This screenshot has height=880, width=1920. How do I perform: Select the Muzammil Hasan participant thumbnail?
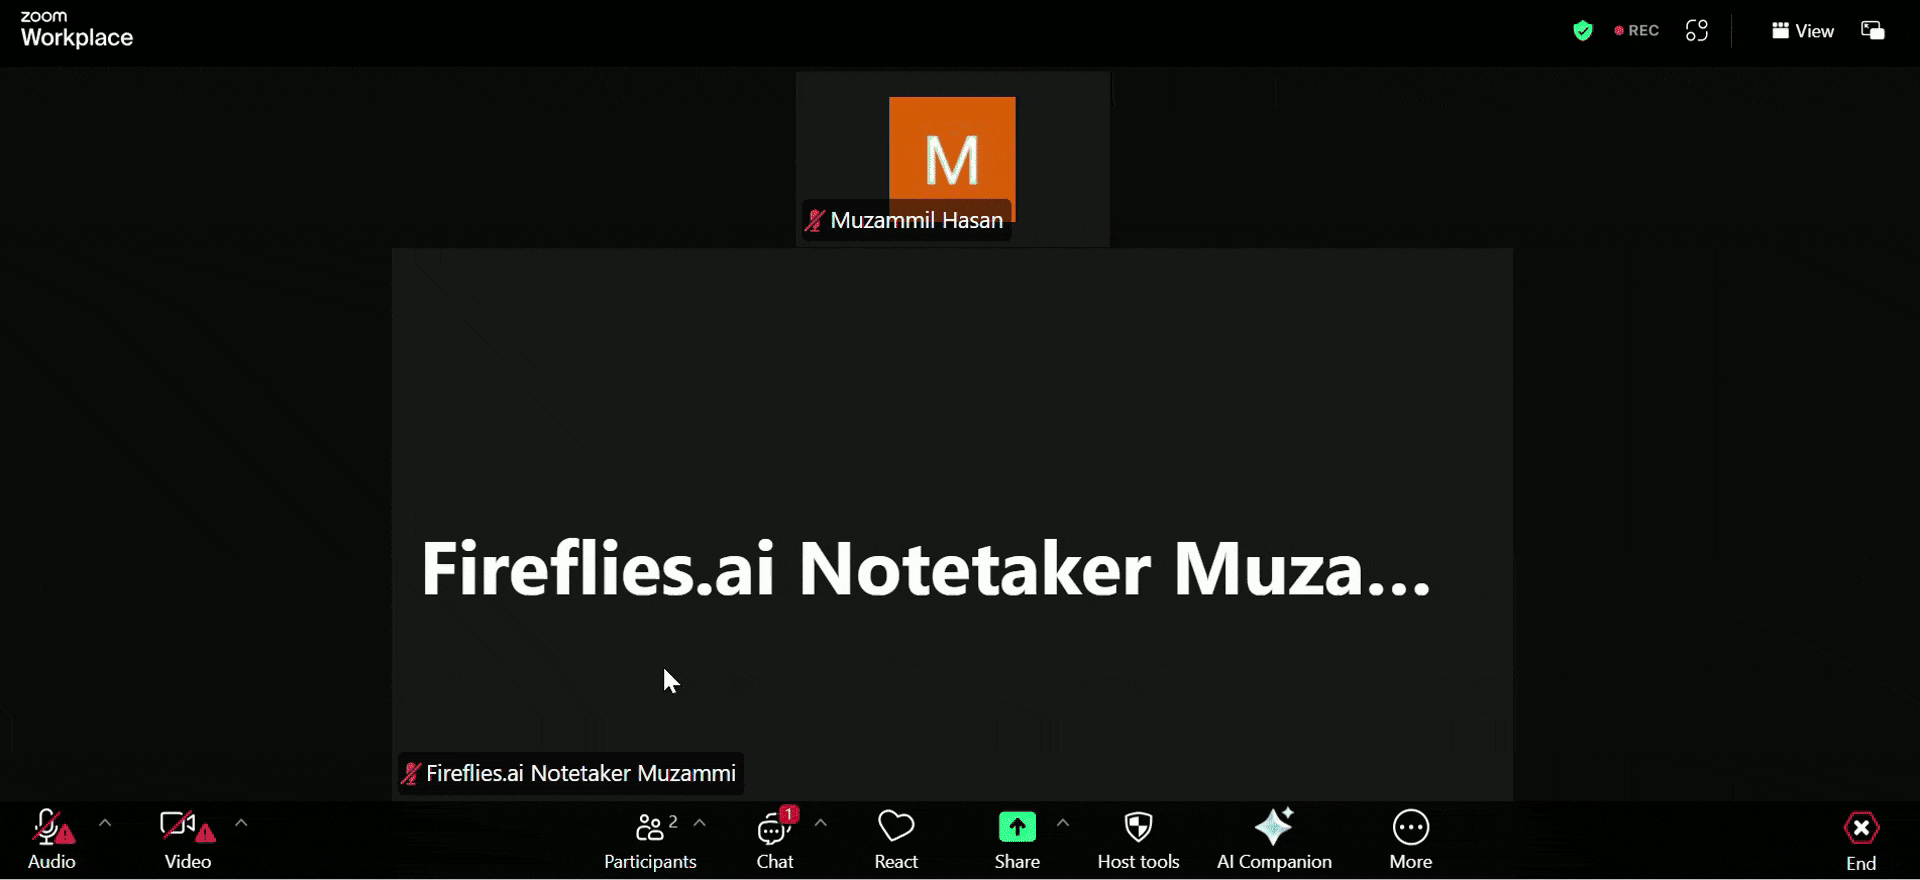(952, 160)
